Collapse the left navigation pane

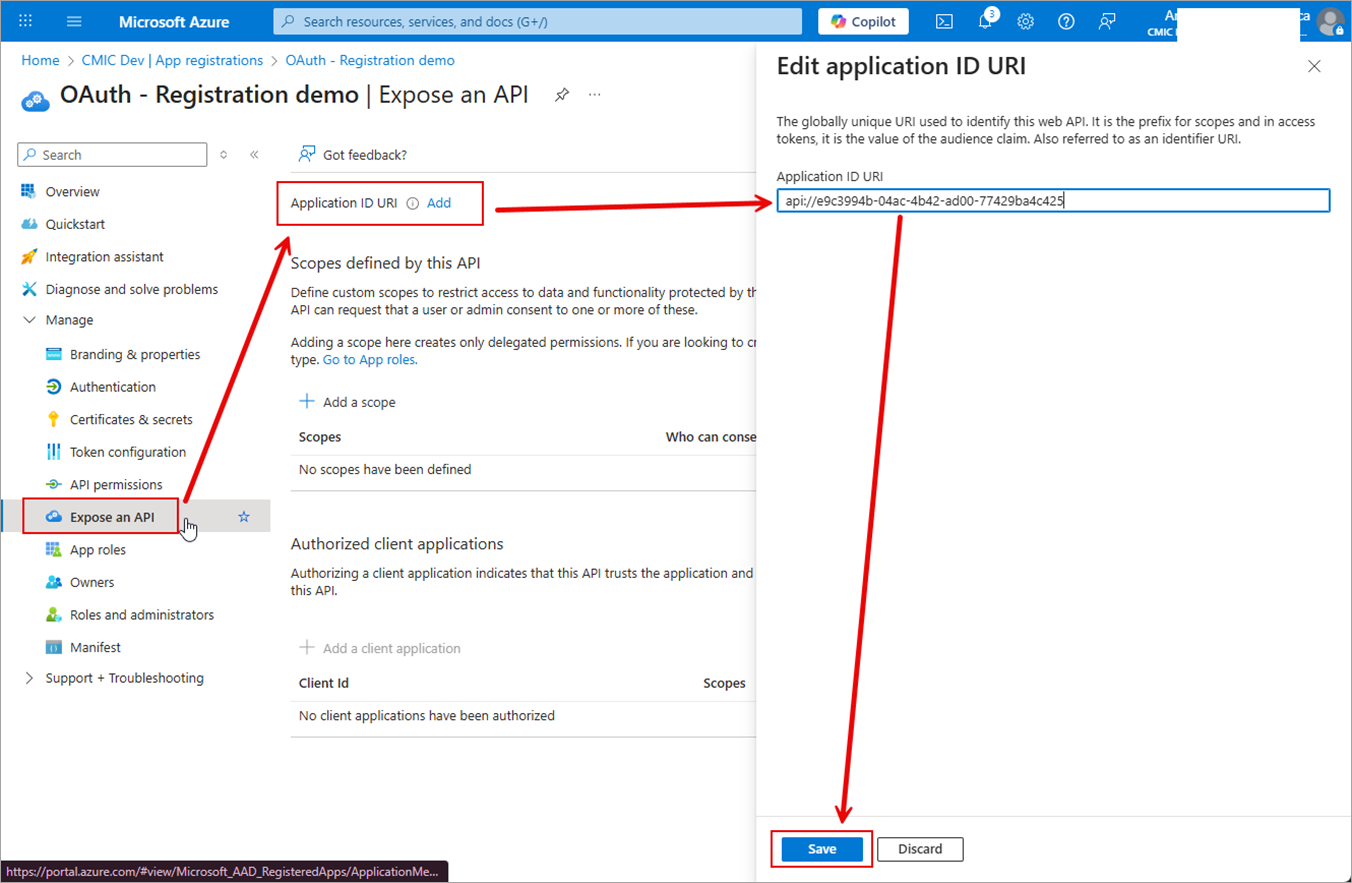[x=255, y=154]
